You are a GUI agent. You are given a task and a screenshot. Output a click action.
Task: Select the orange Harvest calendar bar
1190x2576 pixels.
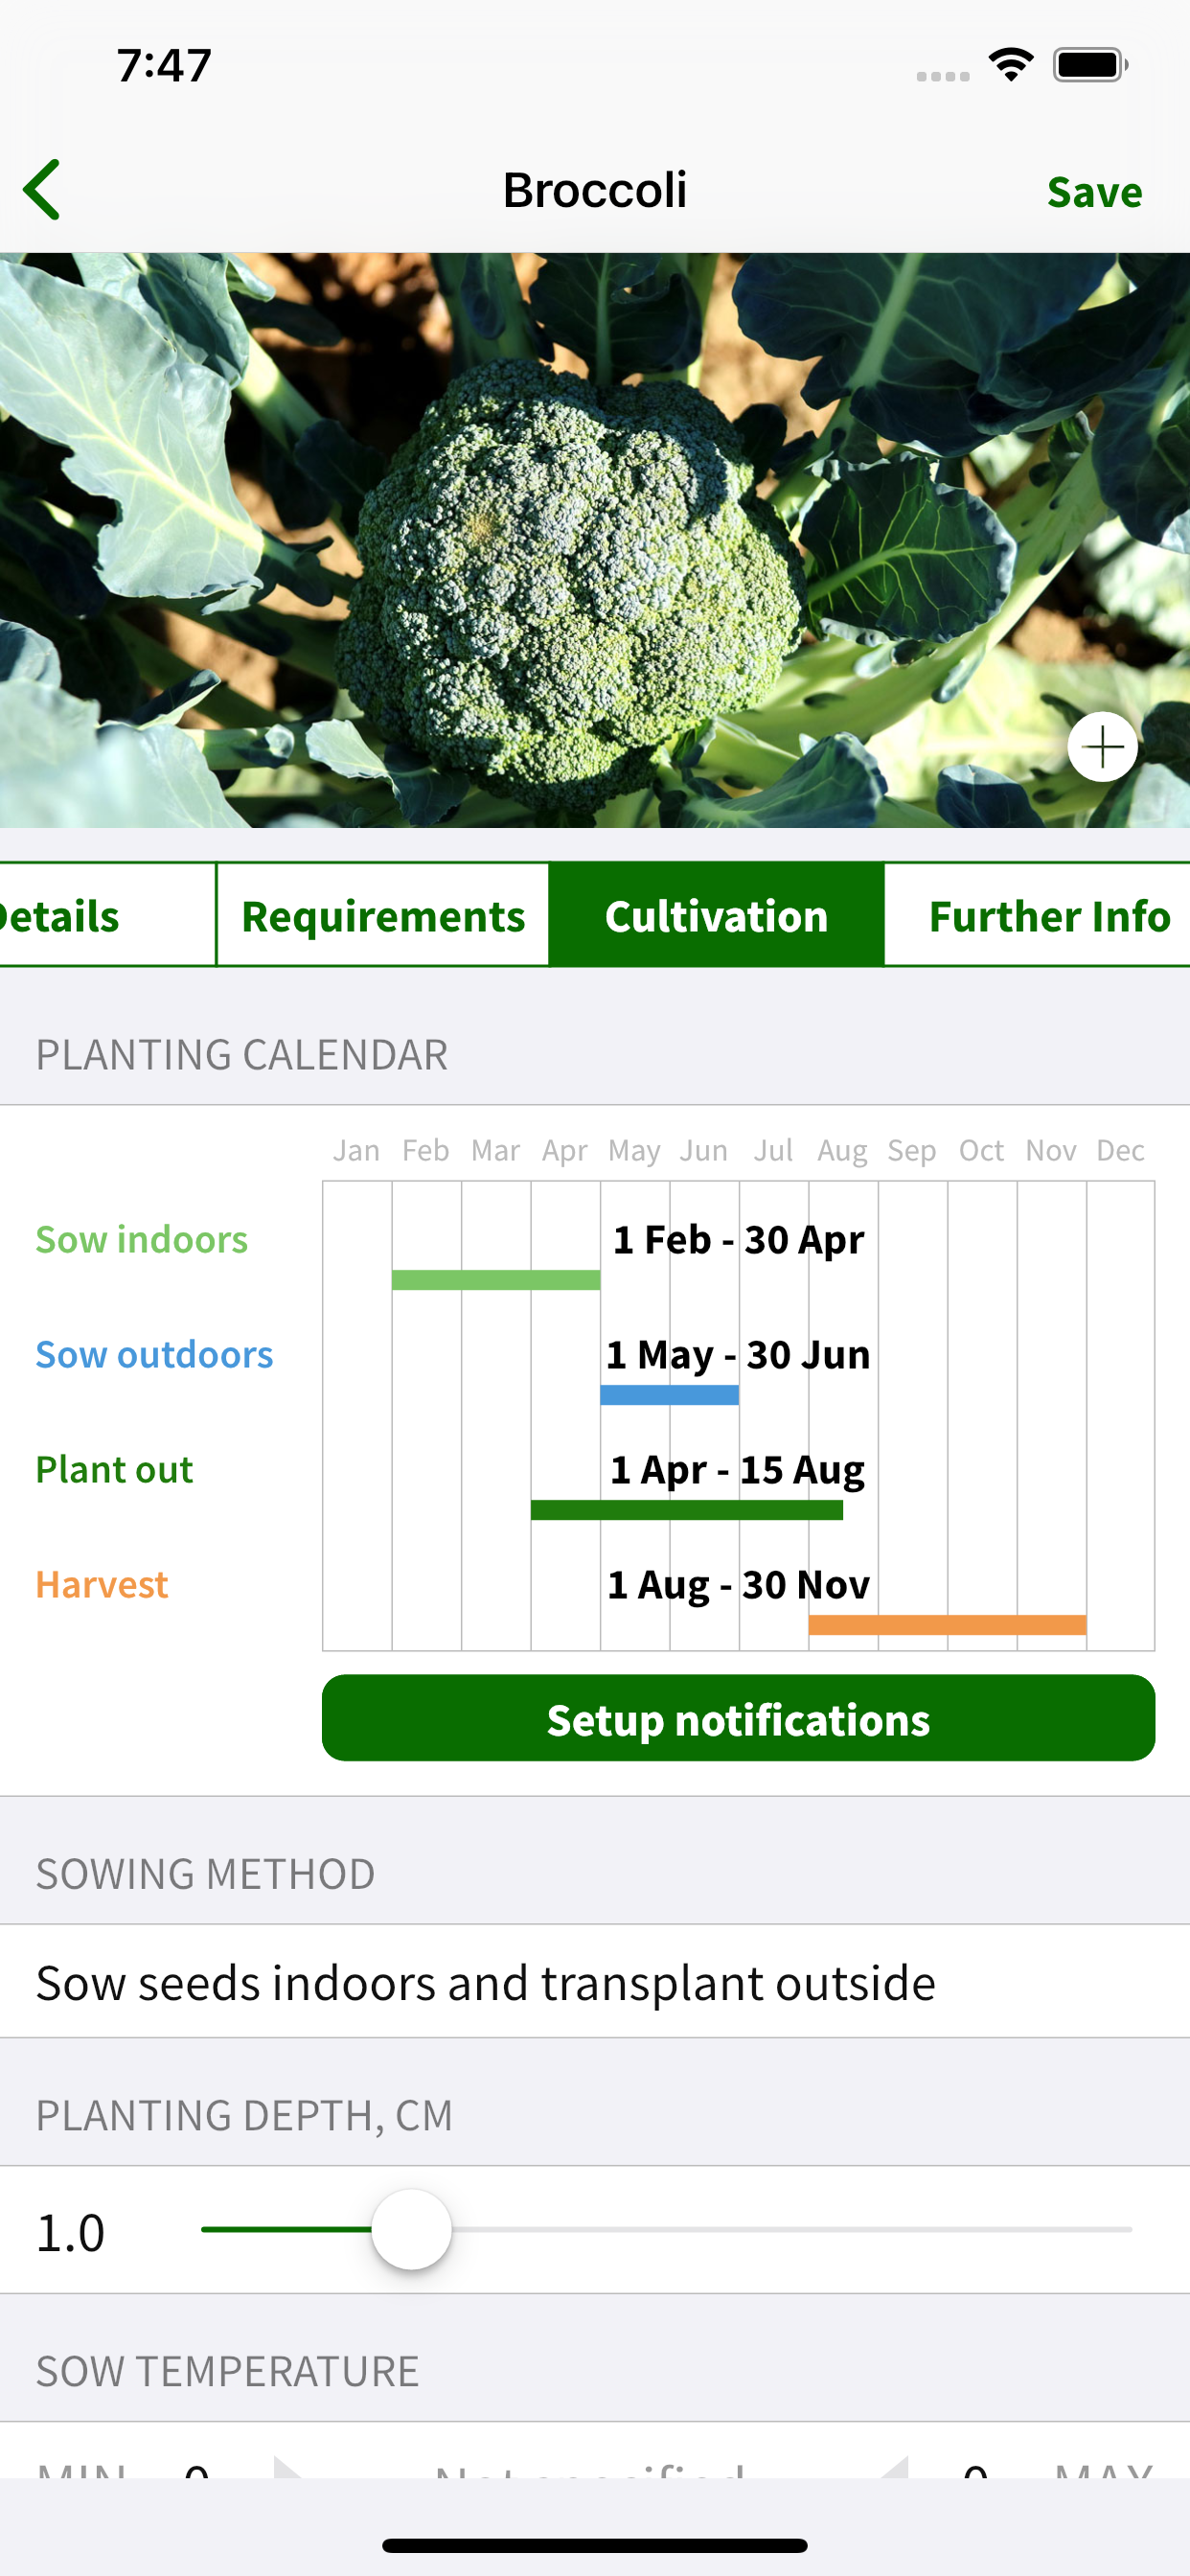click(947, 1625)
